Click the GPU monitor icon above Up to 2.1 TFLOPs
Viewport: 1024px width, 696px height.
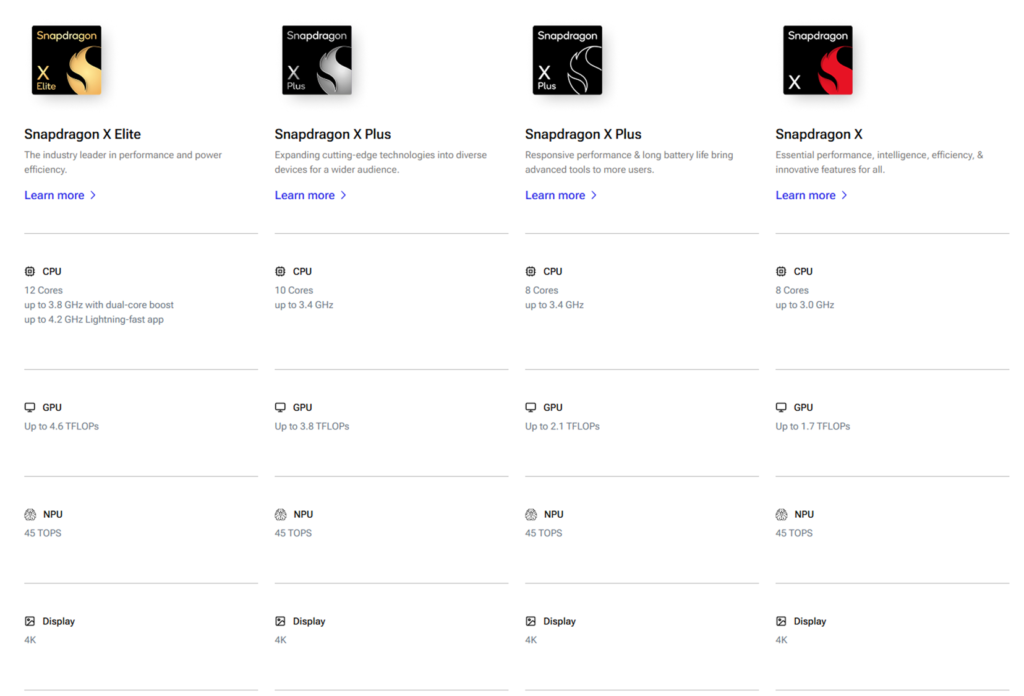click(531, 407)
